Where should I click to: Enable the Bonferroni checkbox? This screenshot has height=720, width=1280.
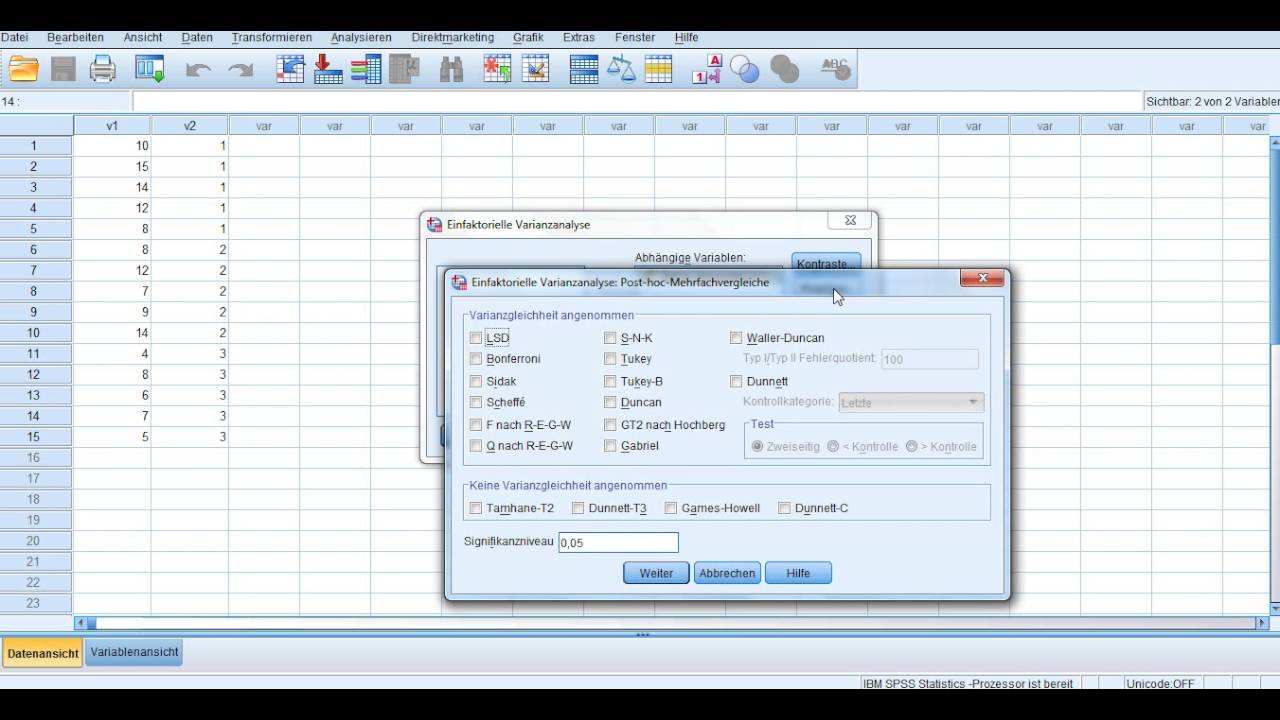pos(476,359)
